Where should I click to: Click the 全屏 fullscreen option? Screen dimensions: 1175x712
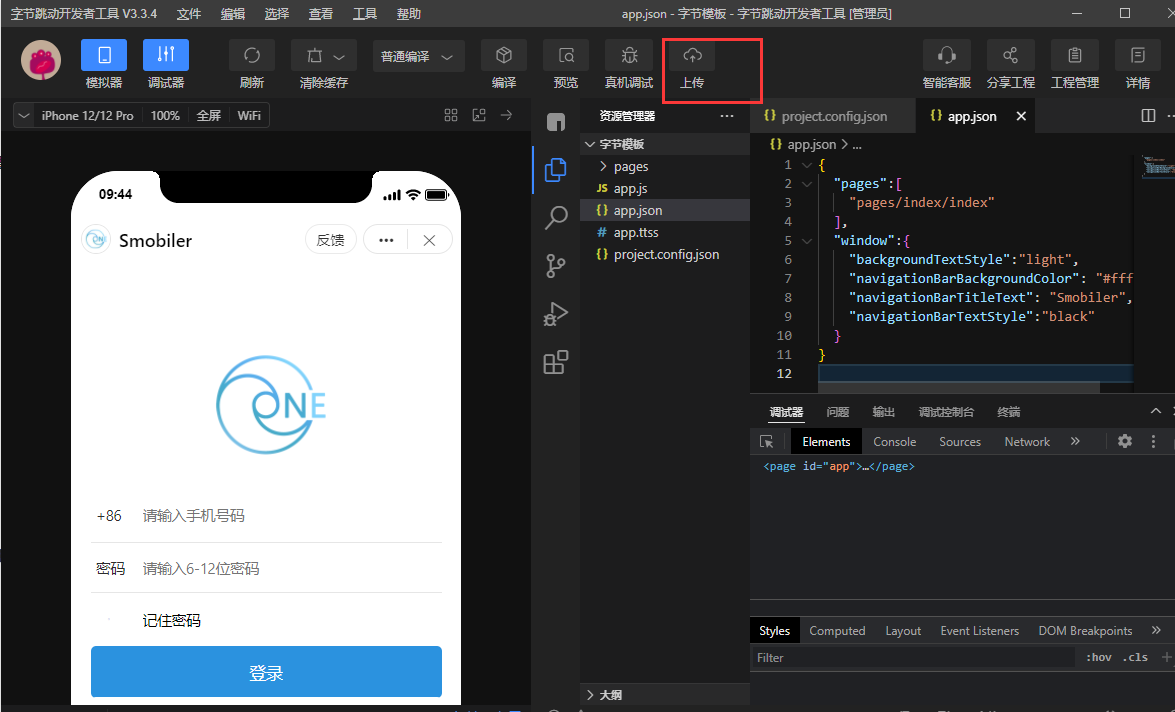click(208, 115)
